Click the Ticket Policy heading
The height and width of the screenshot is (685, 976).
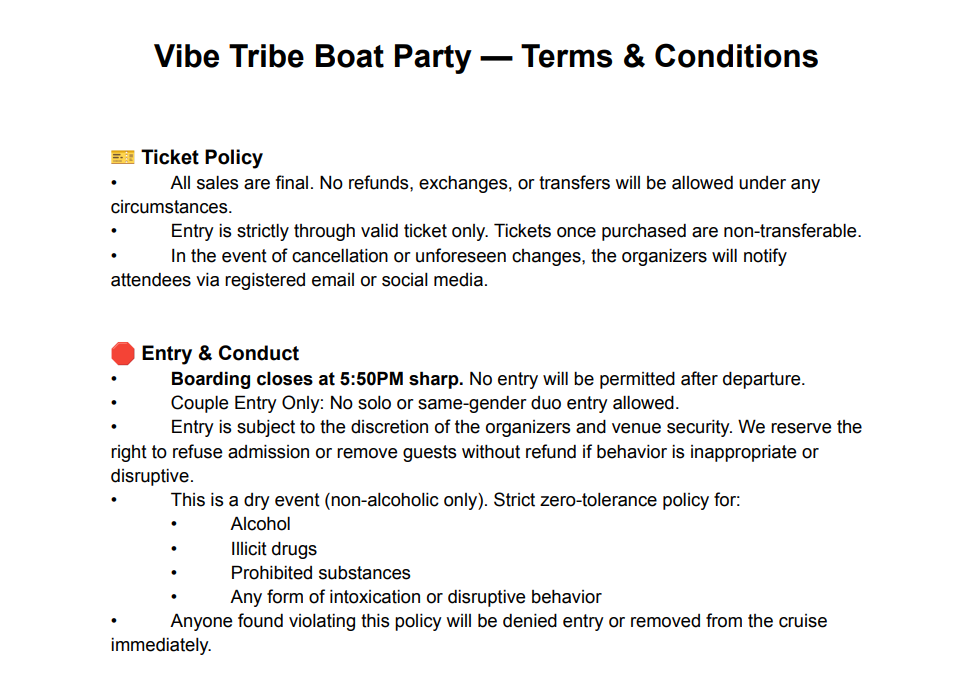click(202, 157)
